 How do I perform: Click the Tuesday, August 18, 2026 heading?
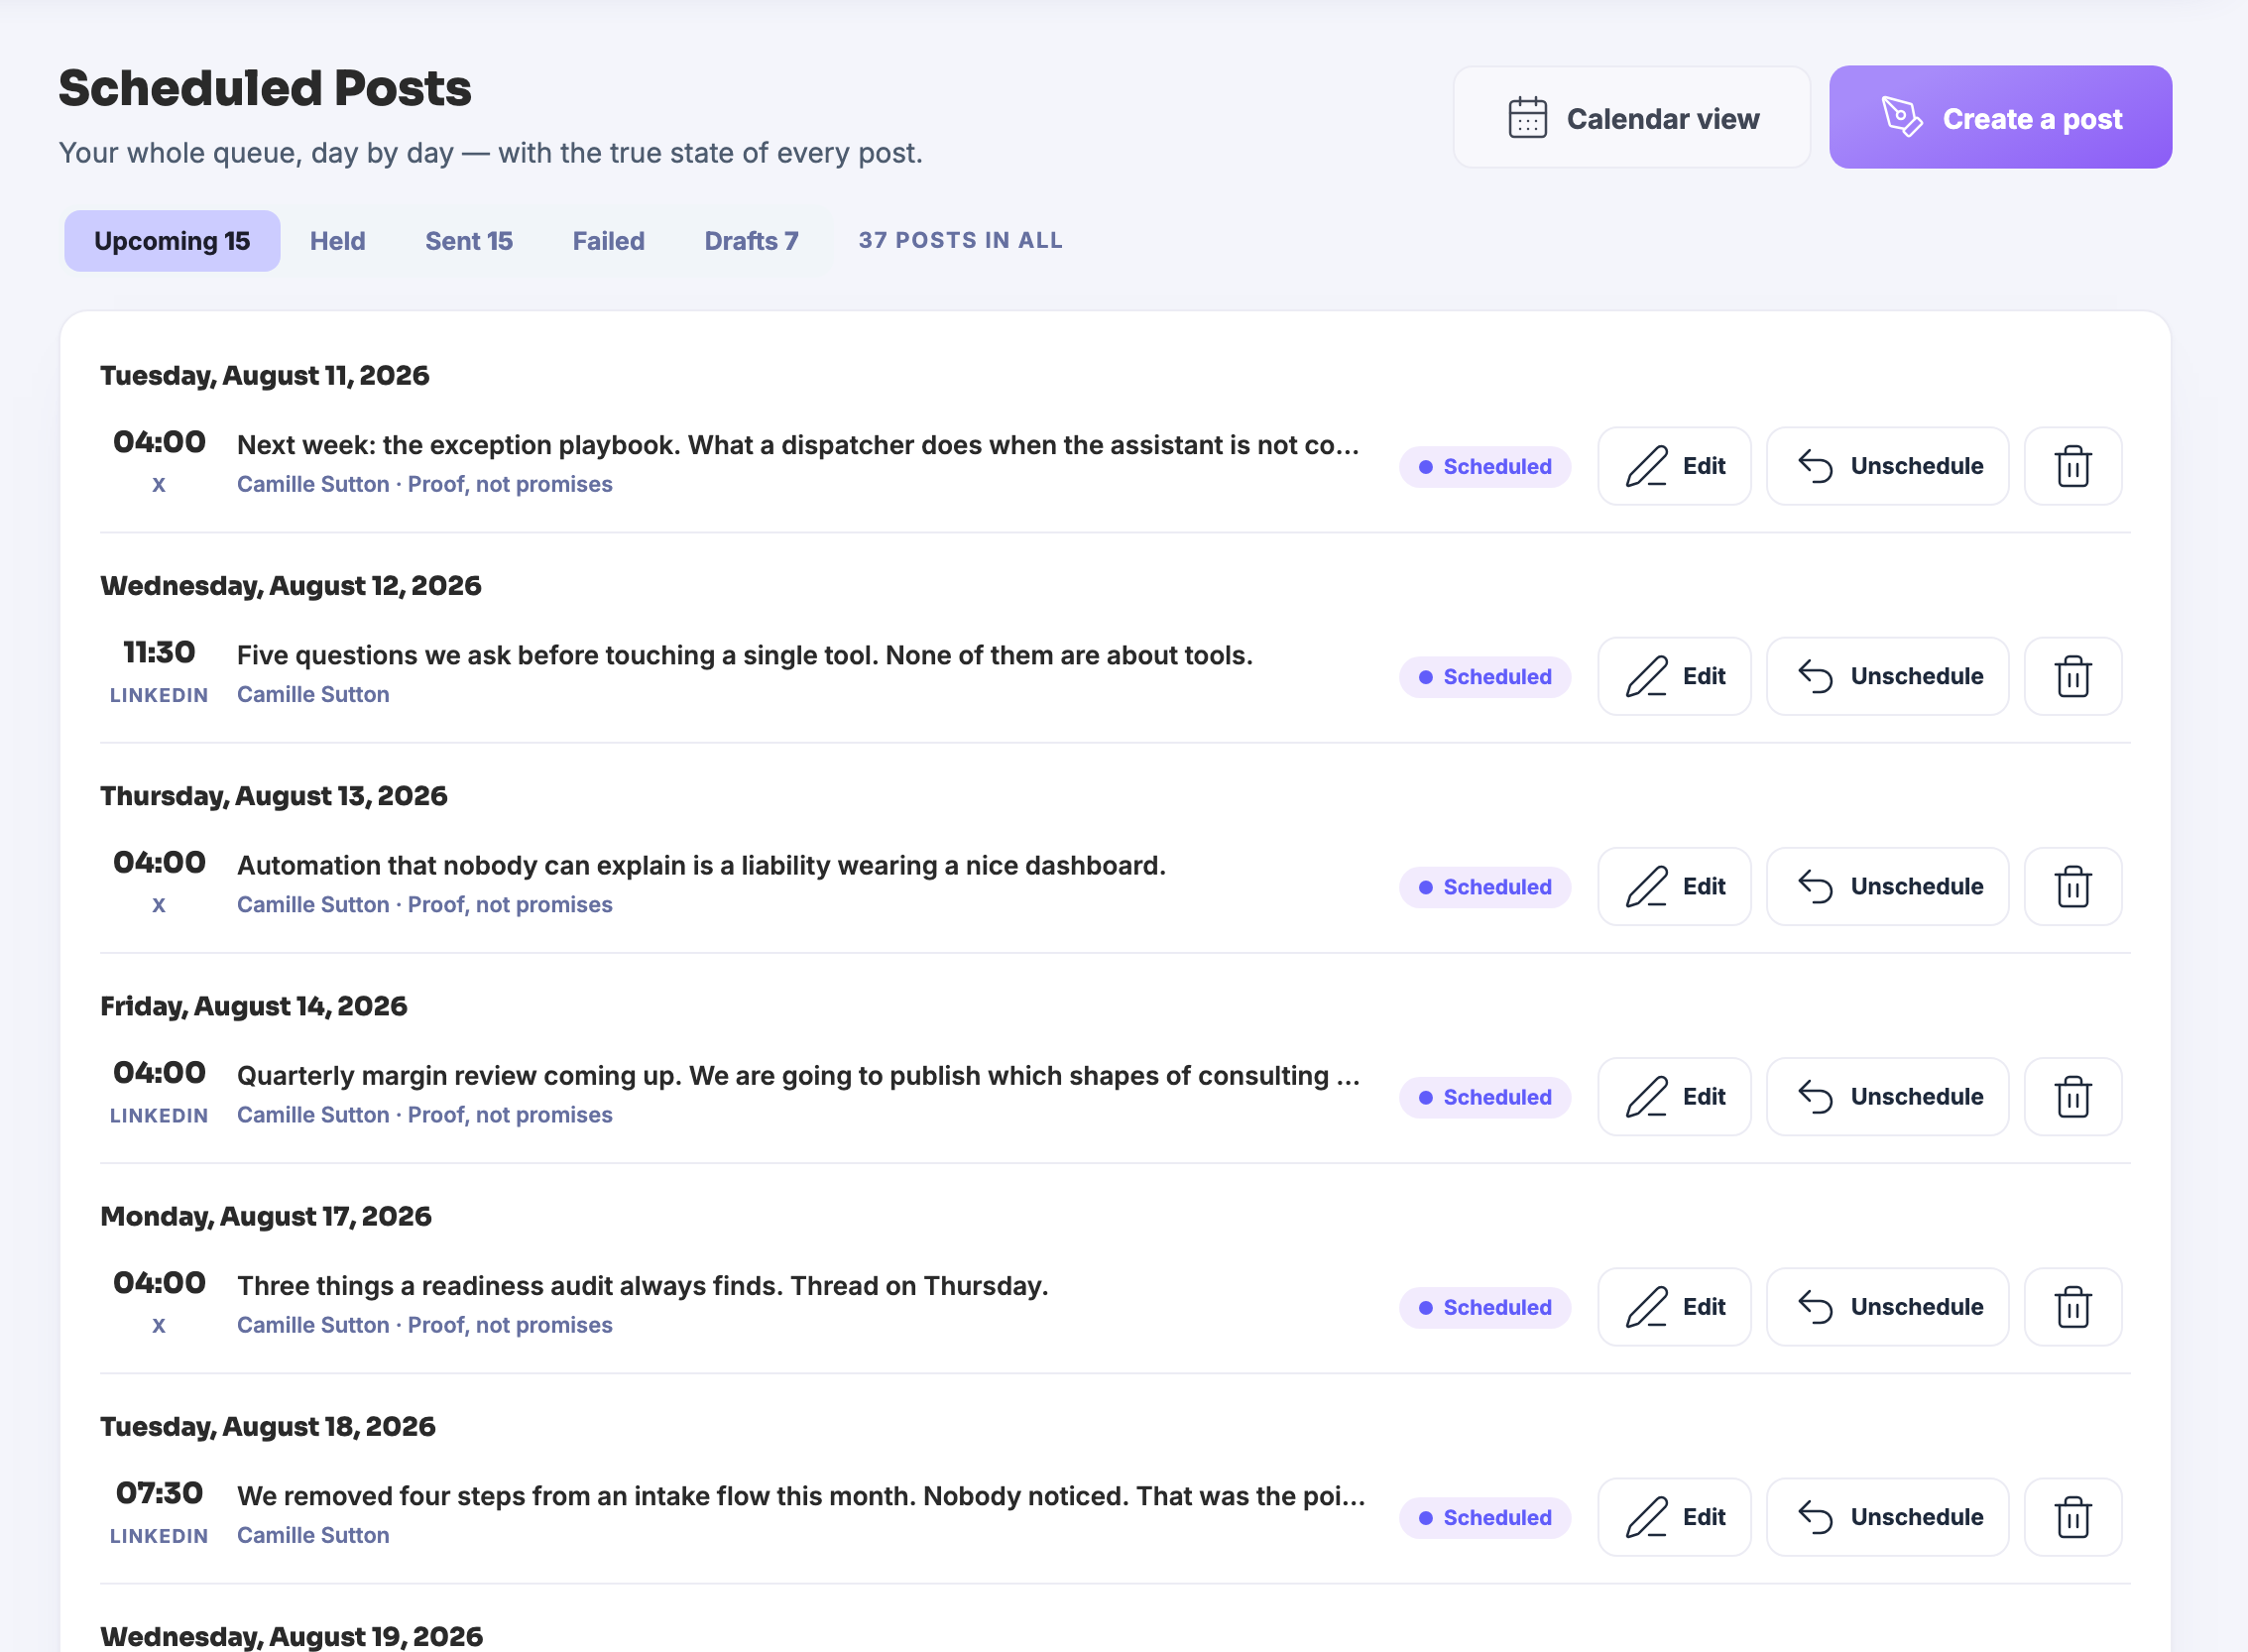tap(267, 1427)
